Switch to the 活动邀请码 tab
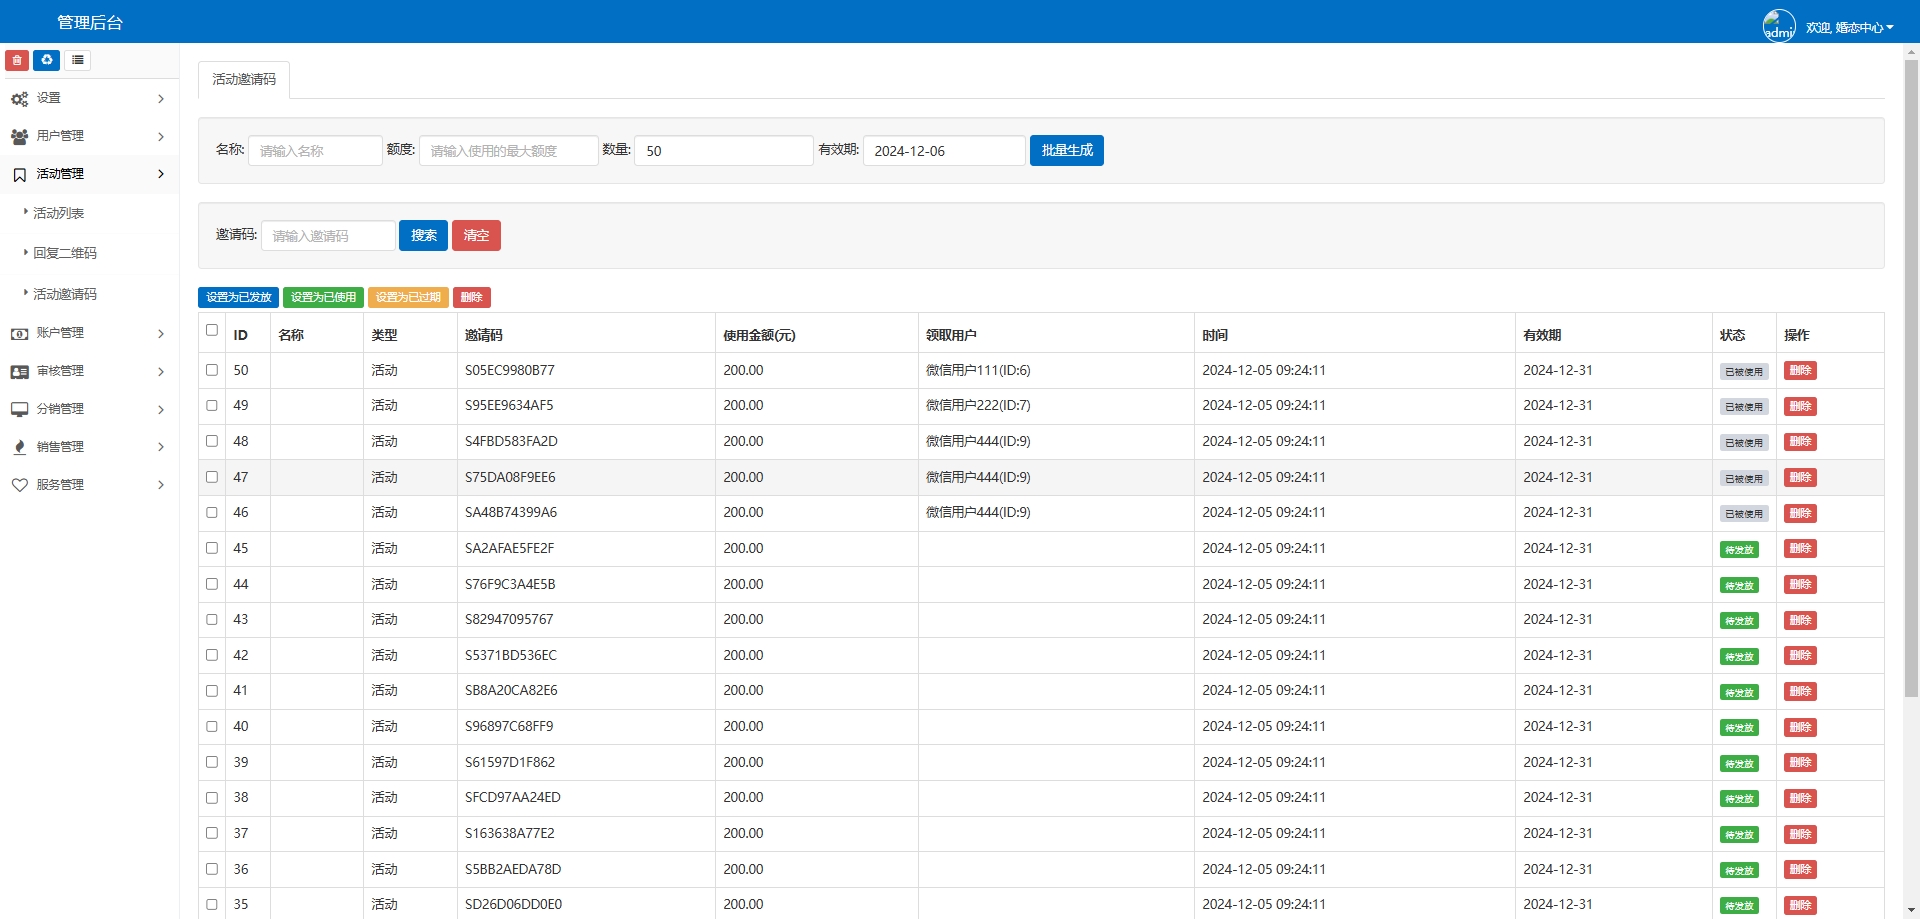Viewport: 1920px width, 919px height. (244, 79)
